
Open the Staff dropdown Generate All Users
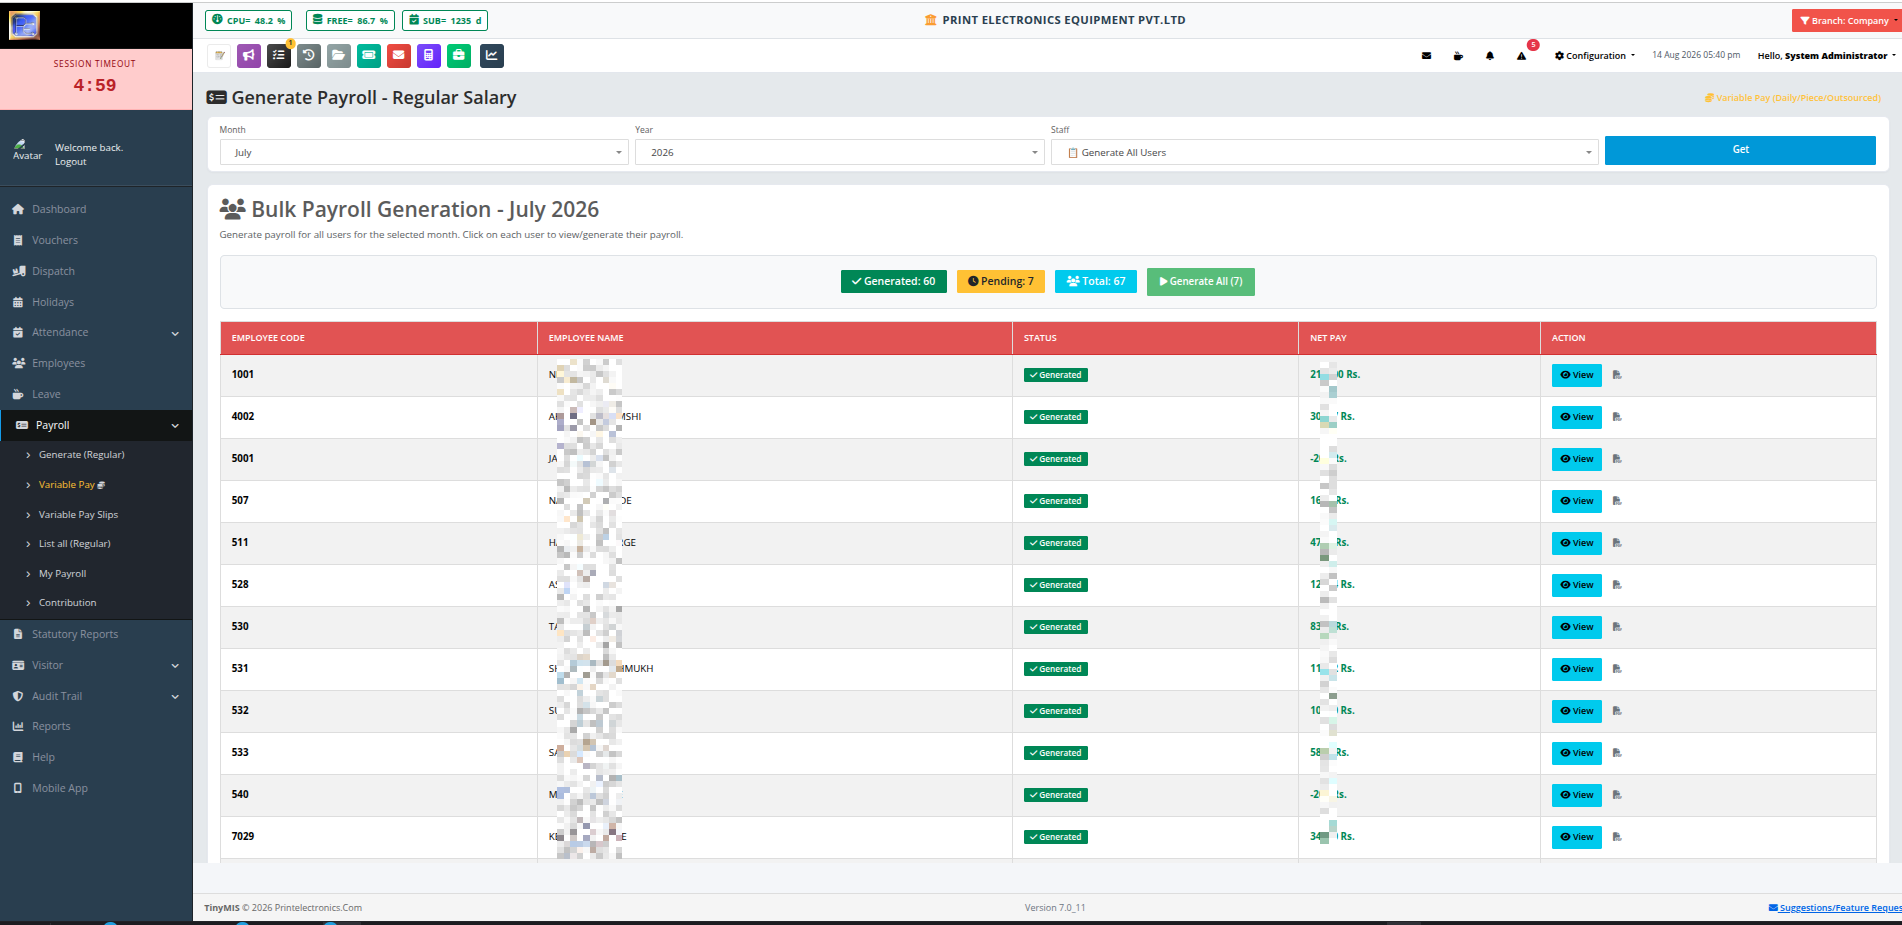point(1325,152)
